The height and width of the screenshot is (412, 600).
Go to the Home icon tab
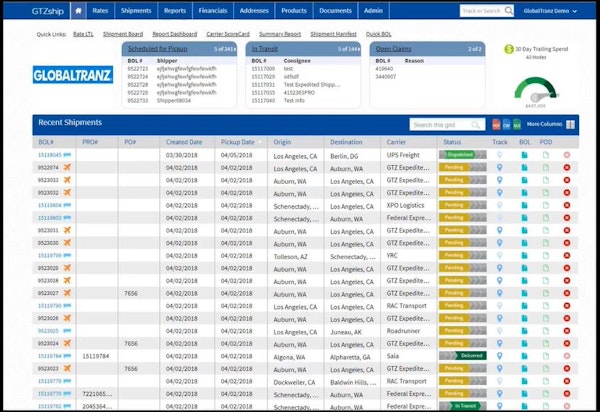coord(78,11)
